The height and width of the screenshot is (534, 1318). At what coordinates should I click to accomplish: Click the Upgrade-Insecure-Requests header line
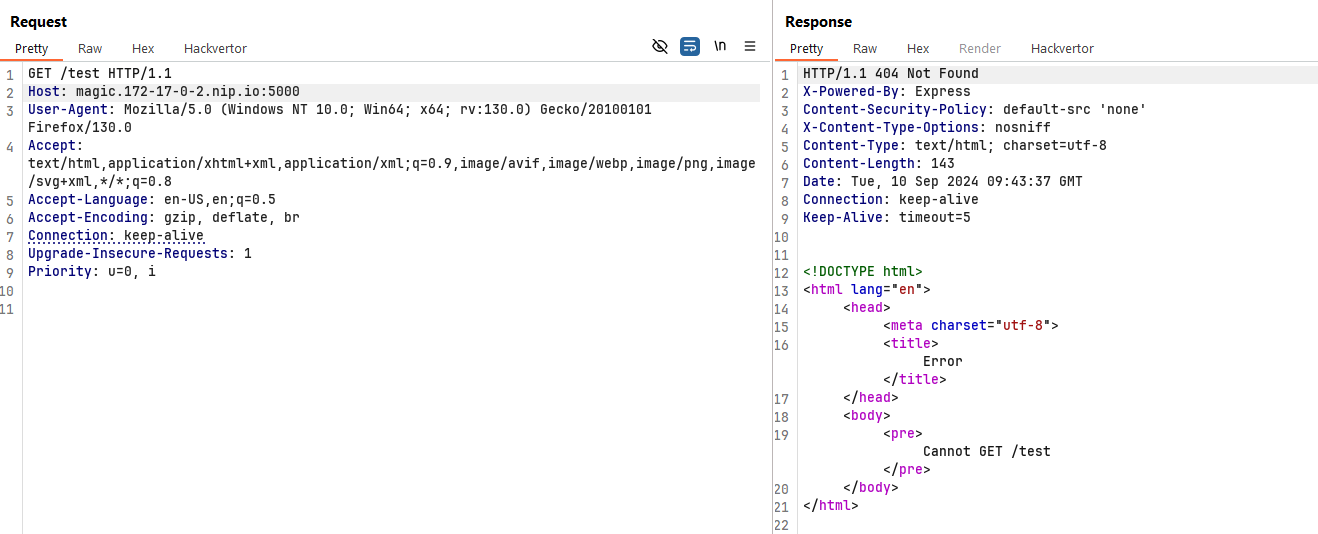[x=140, y=253]
